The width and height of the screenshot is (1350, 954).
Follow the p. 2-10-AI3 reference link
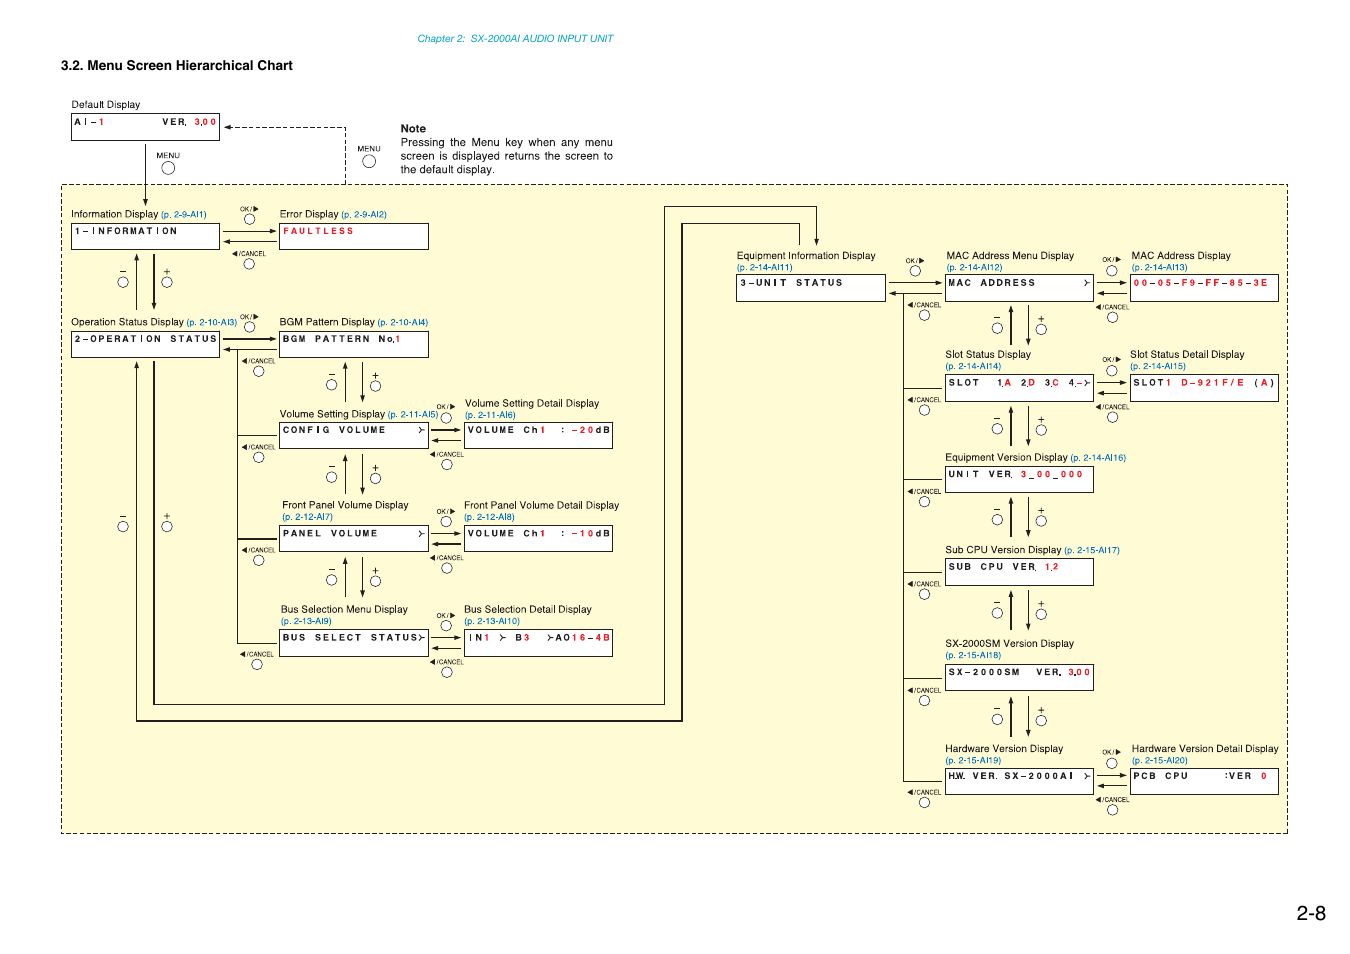pyautogui.click(x=212, y=323)
